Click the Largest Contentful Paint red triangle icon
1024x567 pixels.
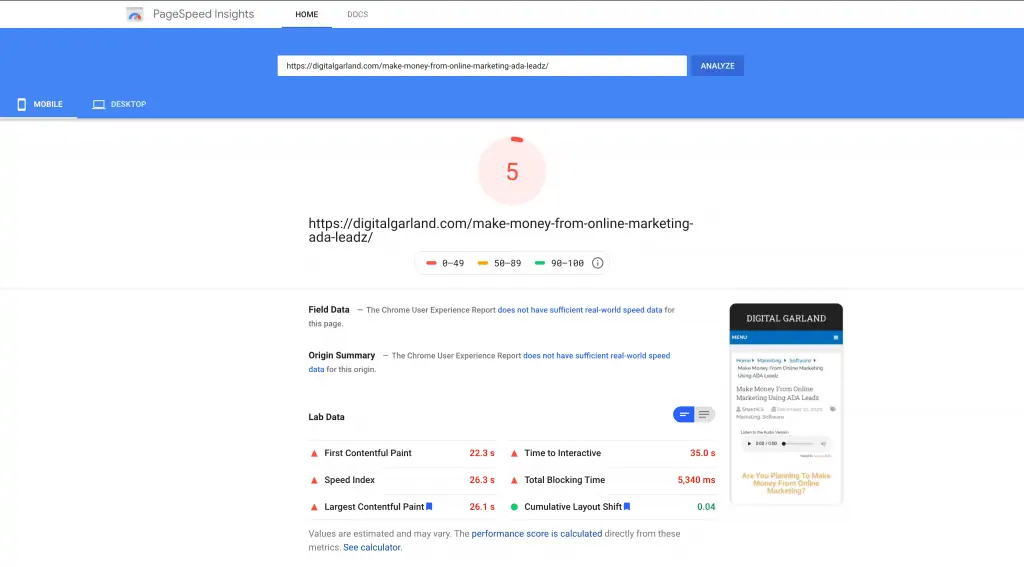314,507
